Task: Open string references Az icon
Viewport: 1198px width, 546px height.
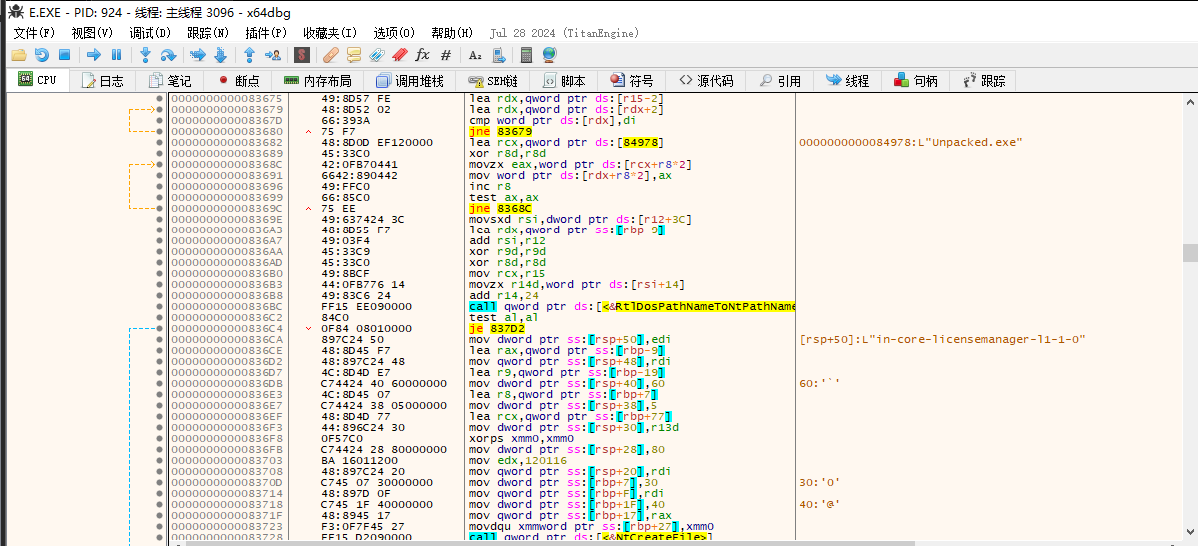Action: pyautogui.click(x=475, y=55)
